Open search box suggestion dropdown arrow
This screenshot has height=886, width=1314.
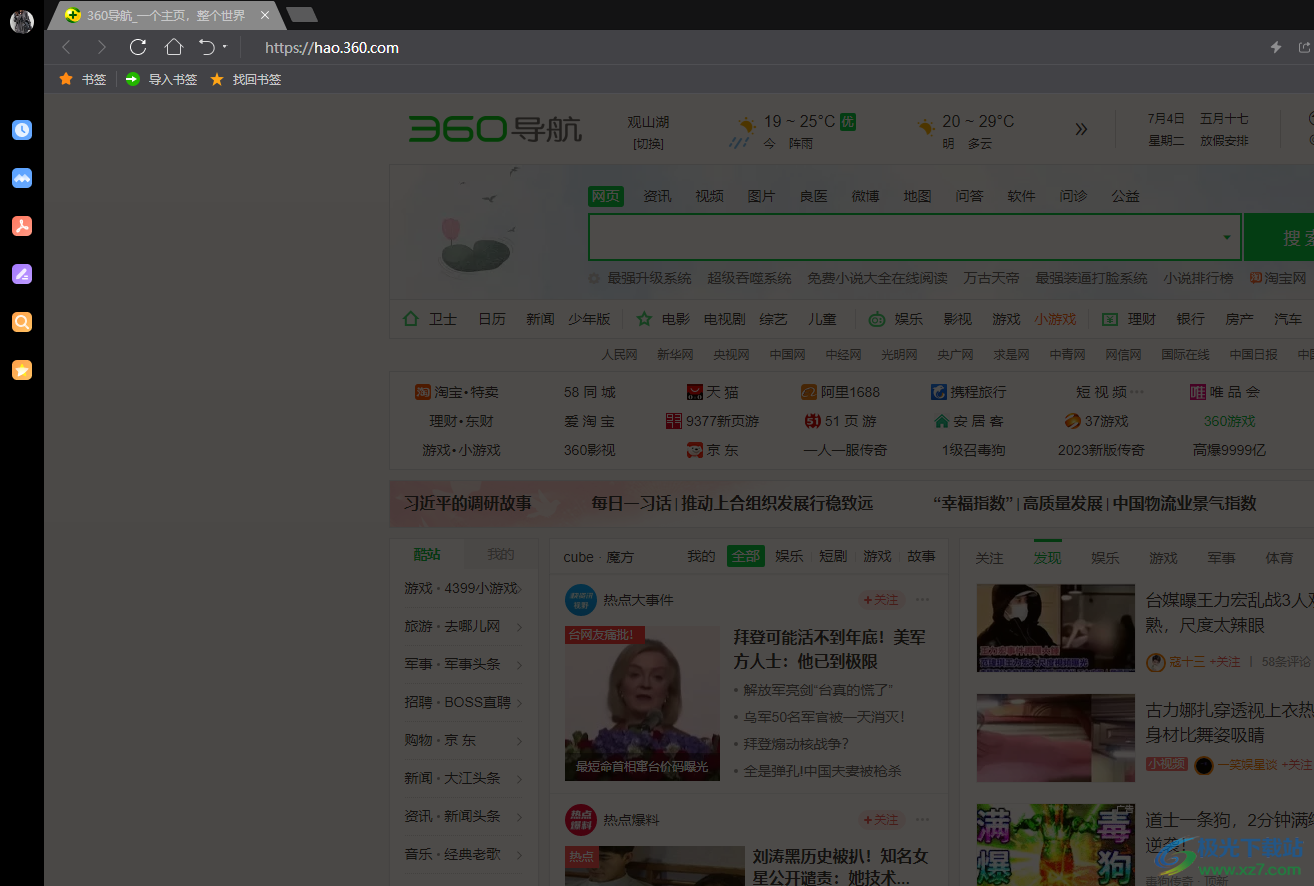(1227, 238)
